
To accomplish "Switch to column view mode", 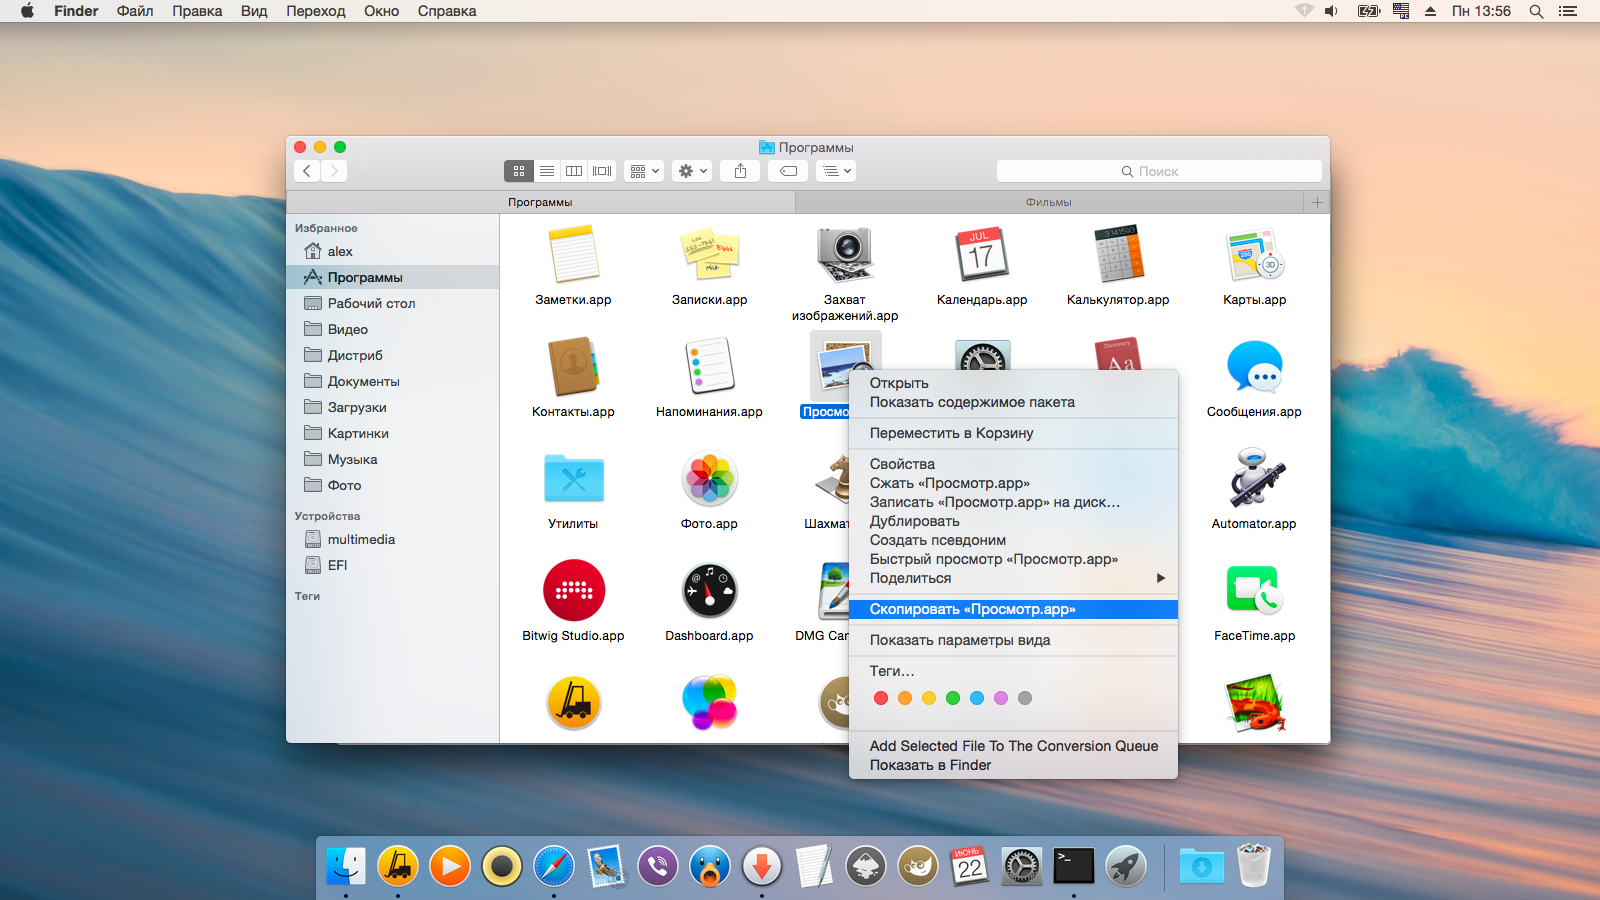I will [574, 171].
